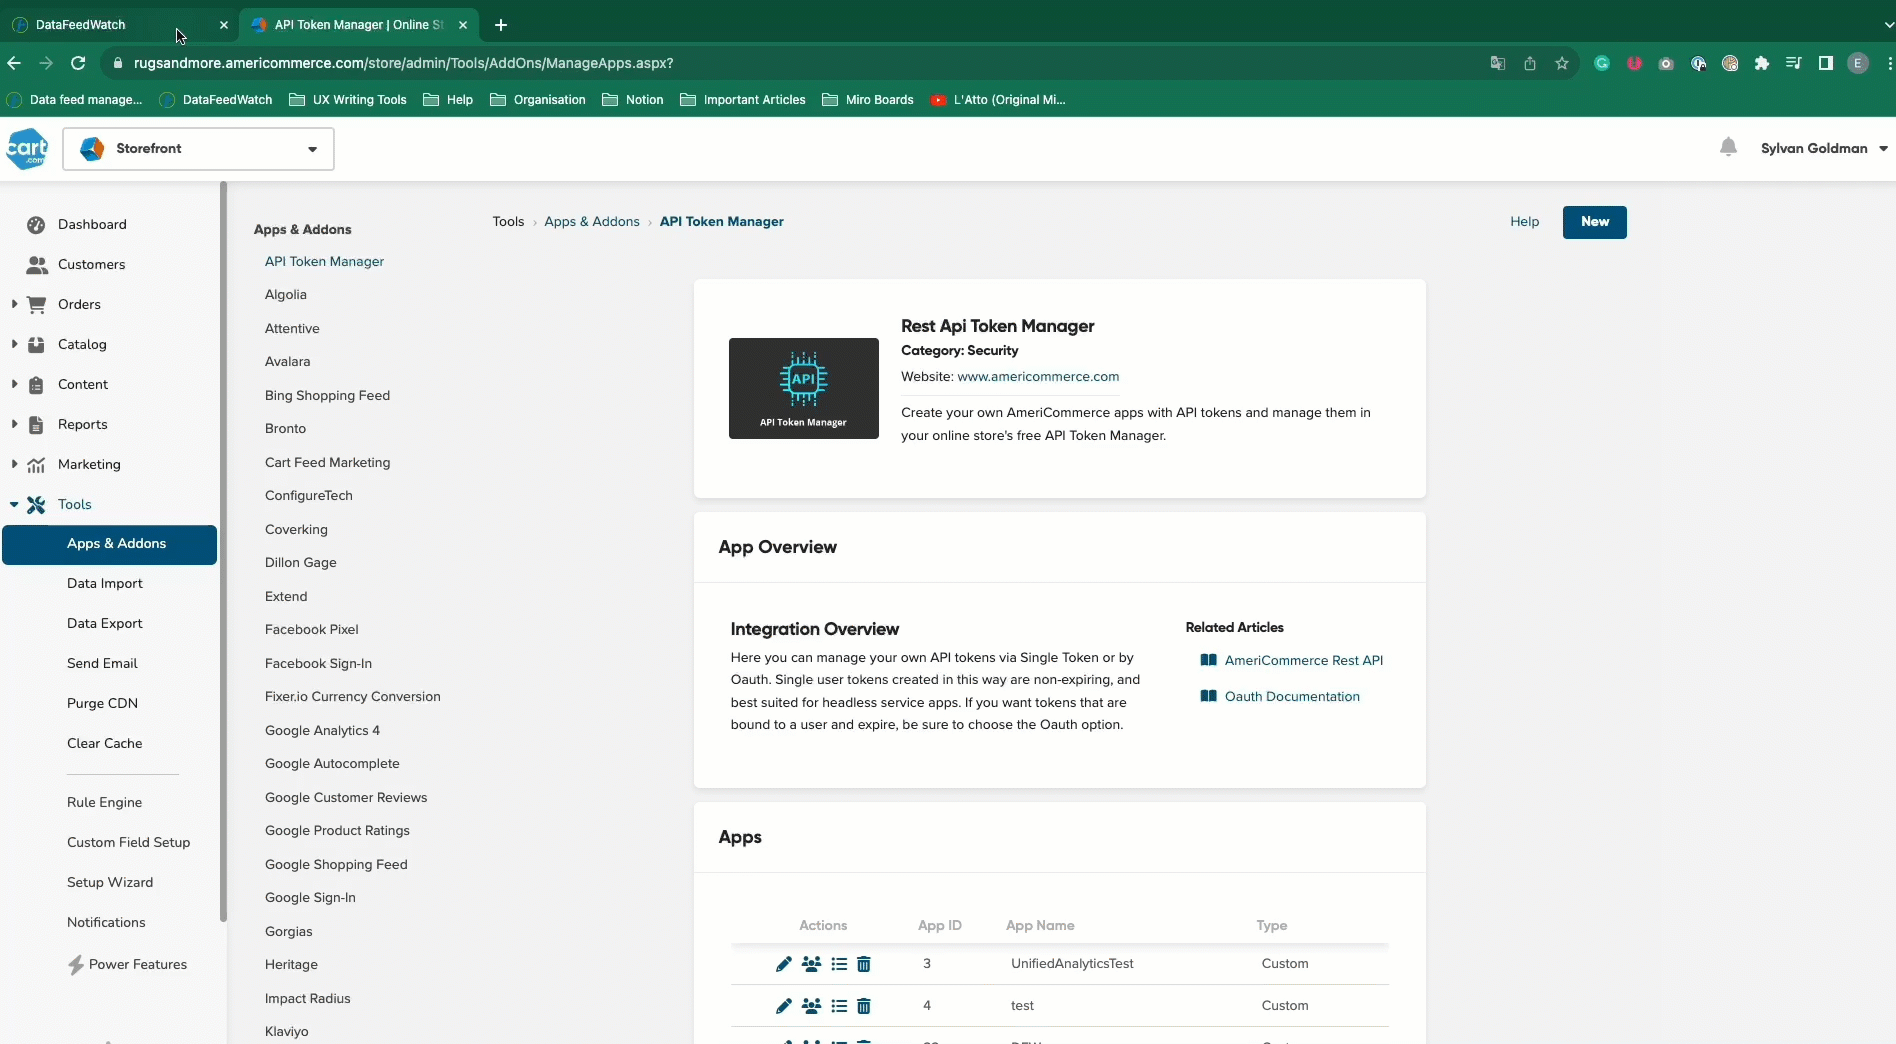
Task: Expand the Content menu arrow
Action: pos(14,384)
